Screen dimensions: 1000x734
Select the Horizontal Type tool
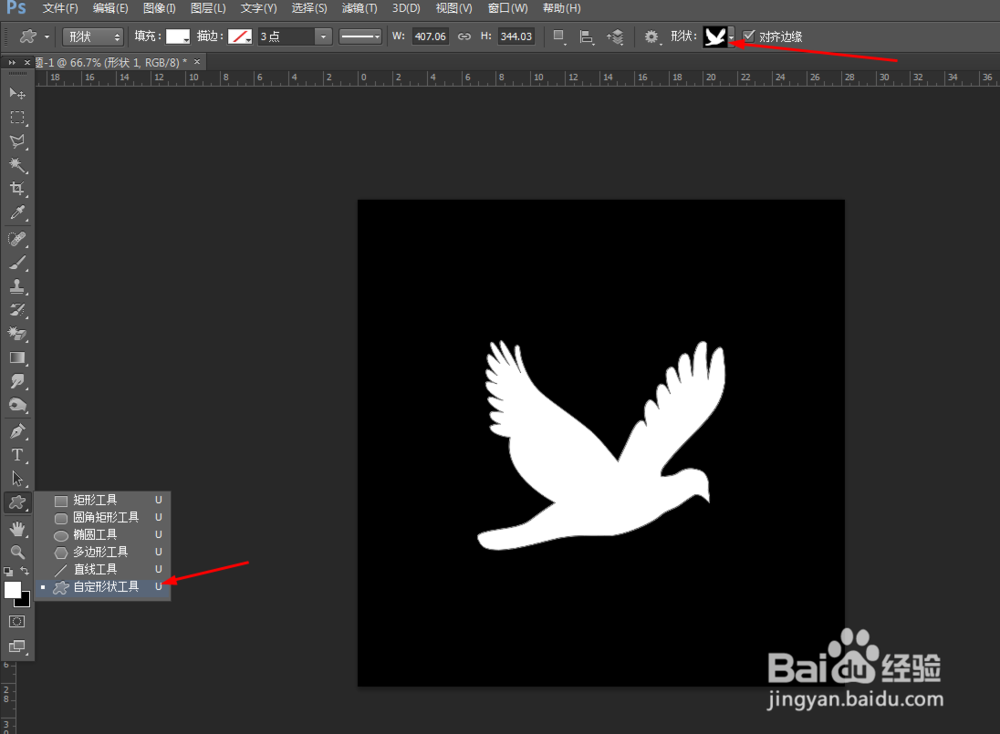[17, 455]
